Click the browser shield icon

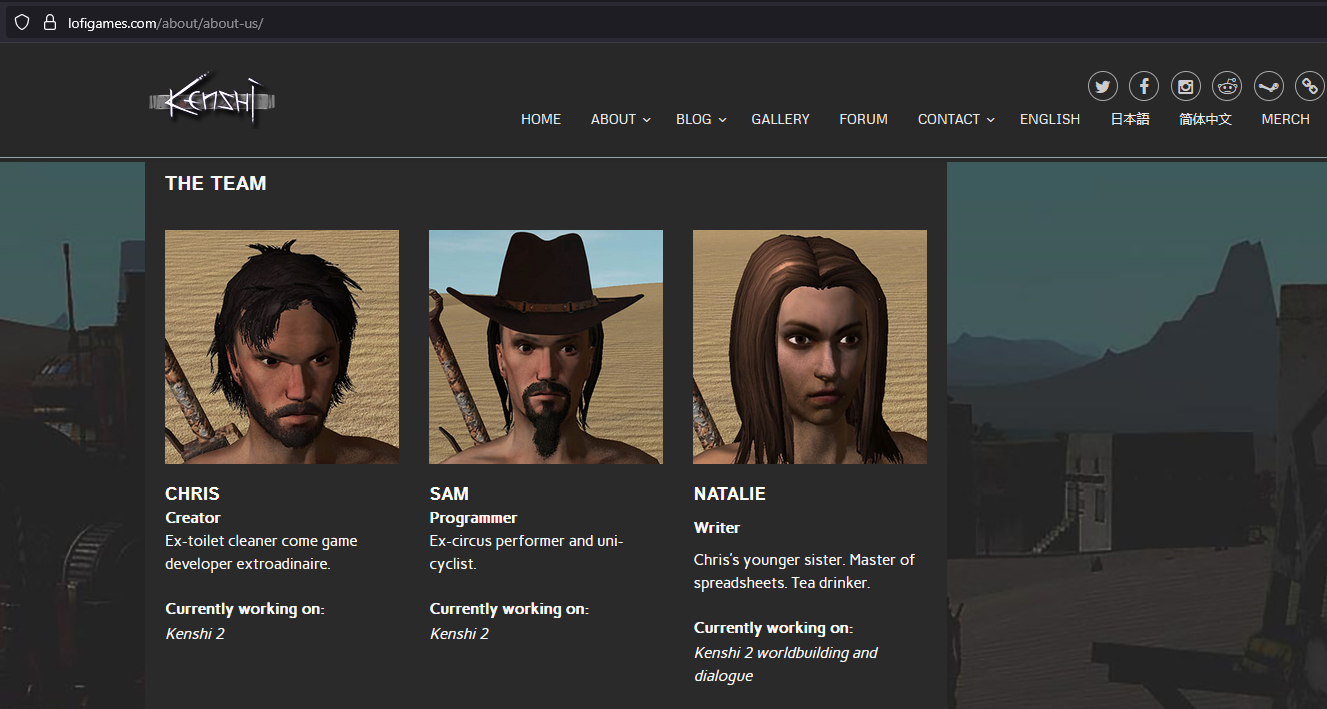[22, 22]
